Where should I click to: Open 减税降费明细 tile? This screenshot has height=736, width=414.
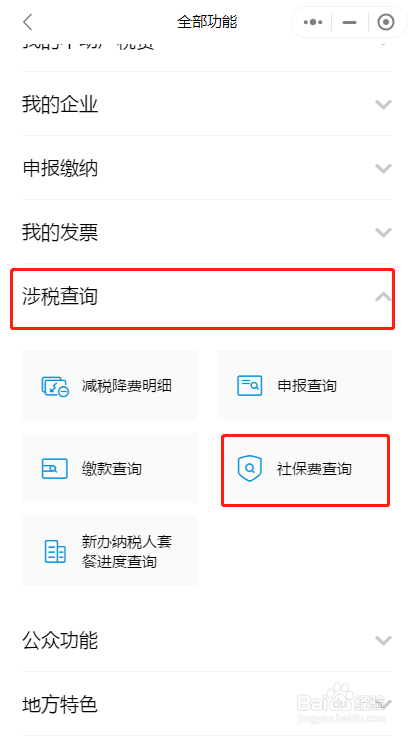[x=109, y=385]
